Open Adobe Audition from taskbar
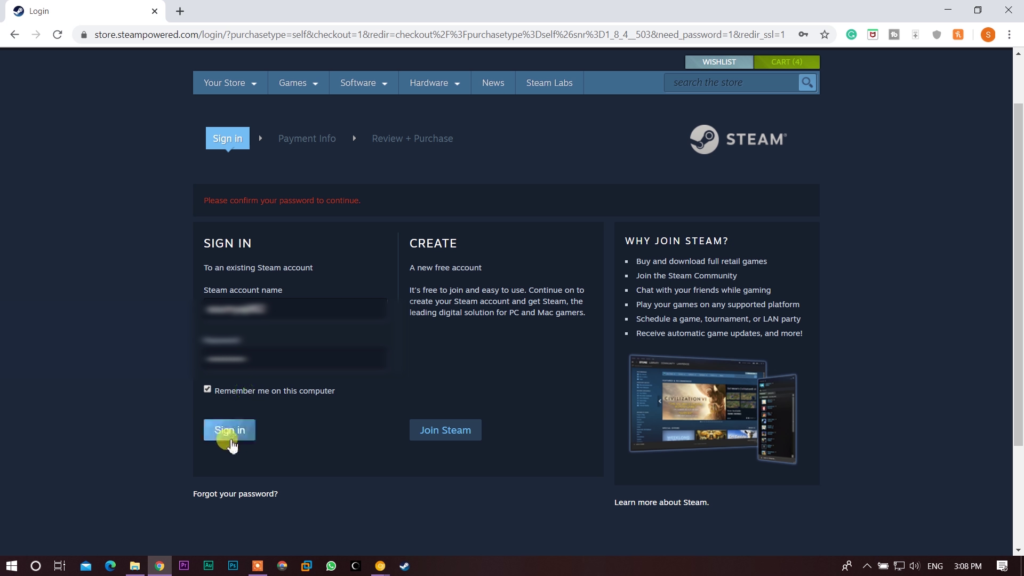Image resolution: width=1024 pixels, height=576 pixels. (x=208, y=566)
